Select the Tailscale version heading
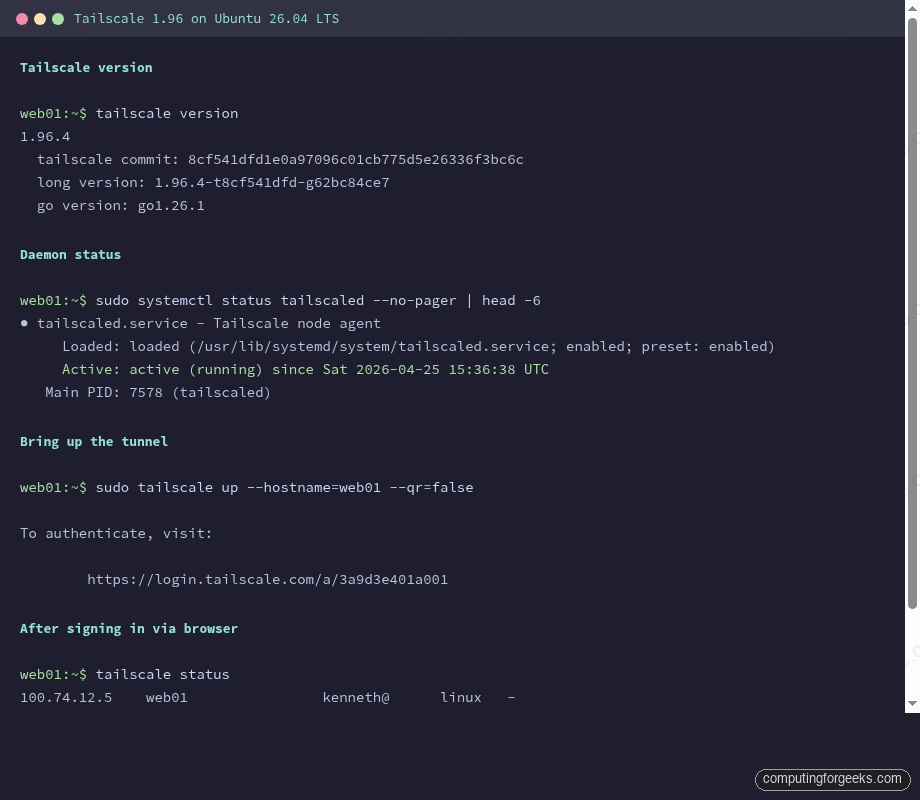The height and width of the screenshot is (800, 920). 86,67
